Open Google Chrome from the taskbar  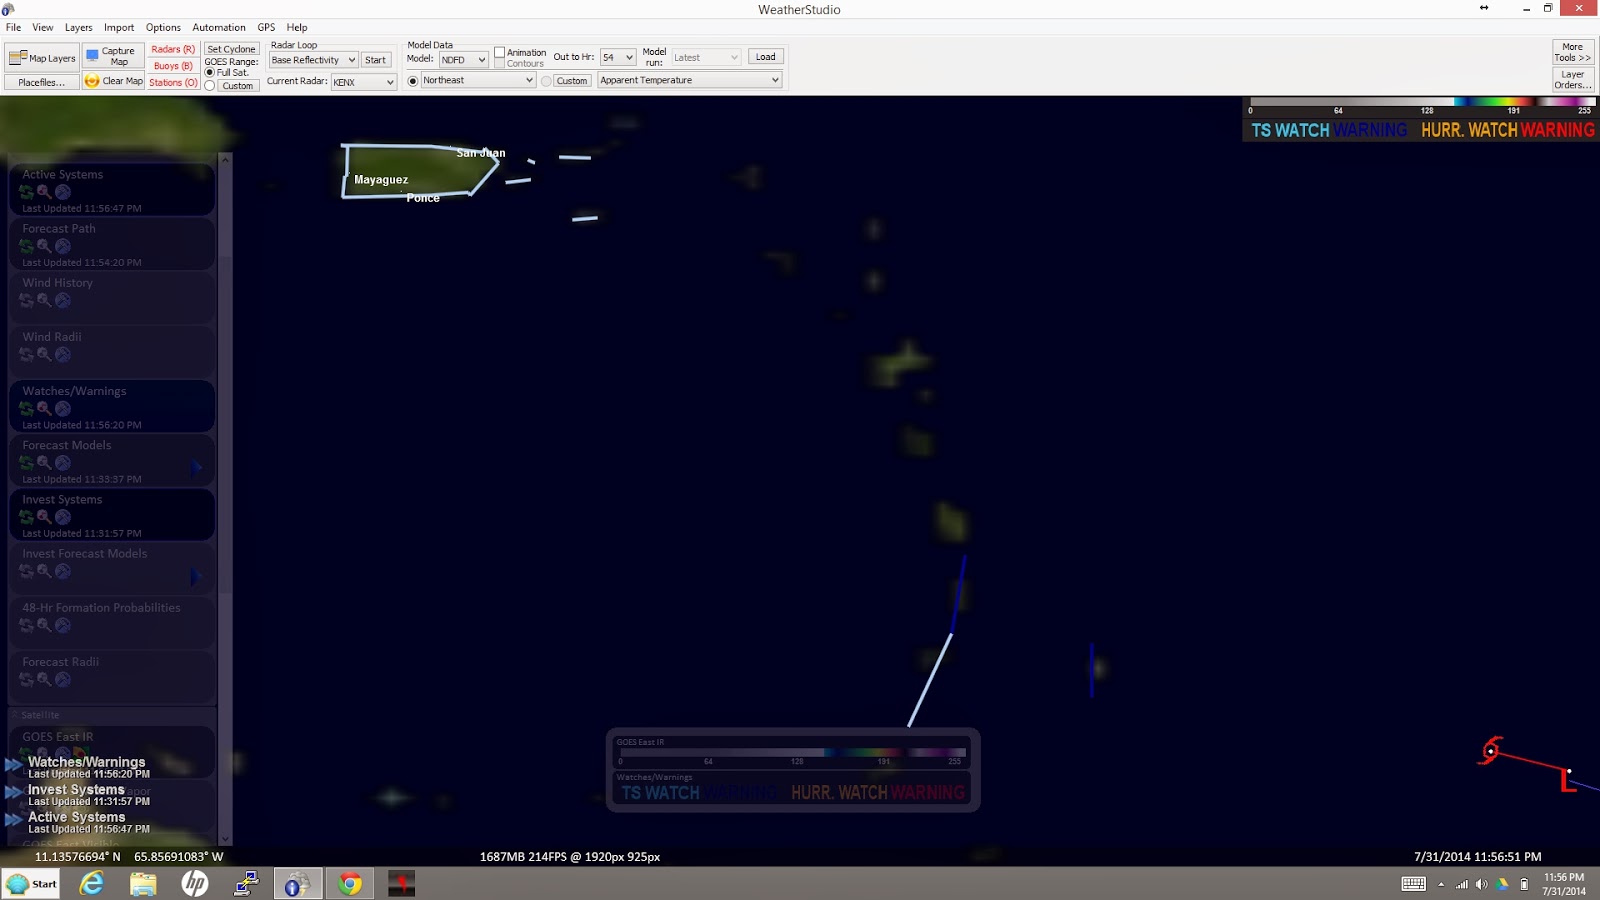point(350,883)
